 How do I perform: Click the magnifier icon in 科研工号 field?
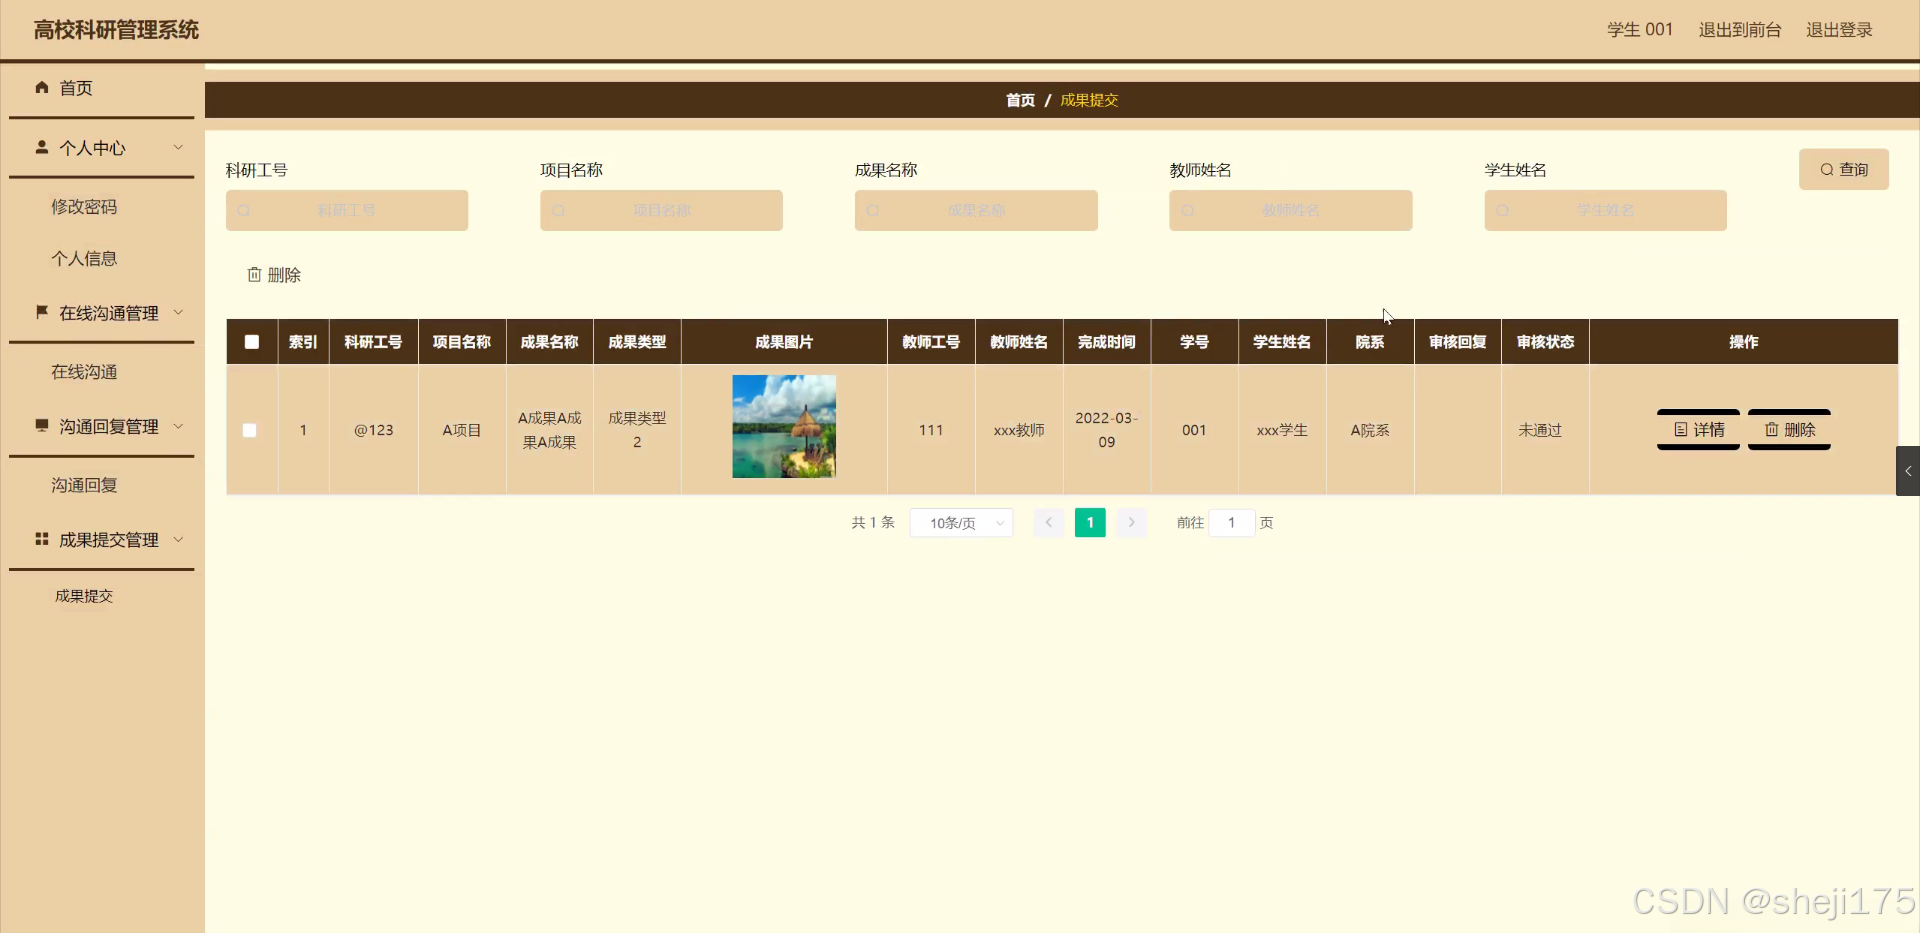click(x=244, y=210)
